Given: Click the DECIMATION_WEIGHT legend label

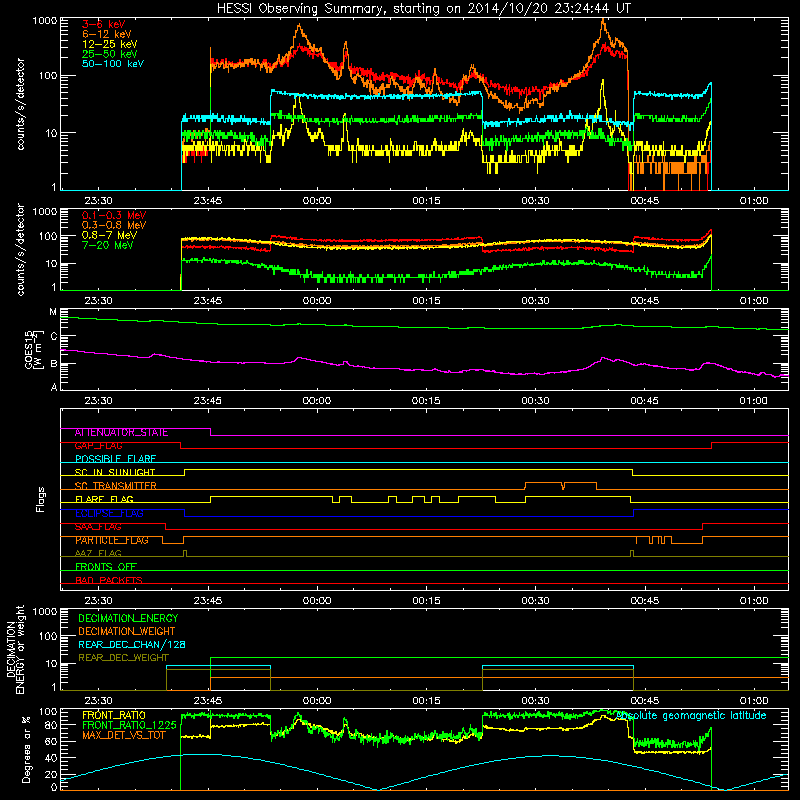Looking at the screenshot, I should click(x=127, y=632).
